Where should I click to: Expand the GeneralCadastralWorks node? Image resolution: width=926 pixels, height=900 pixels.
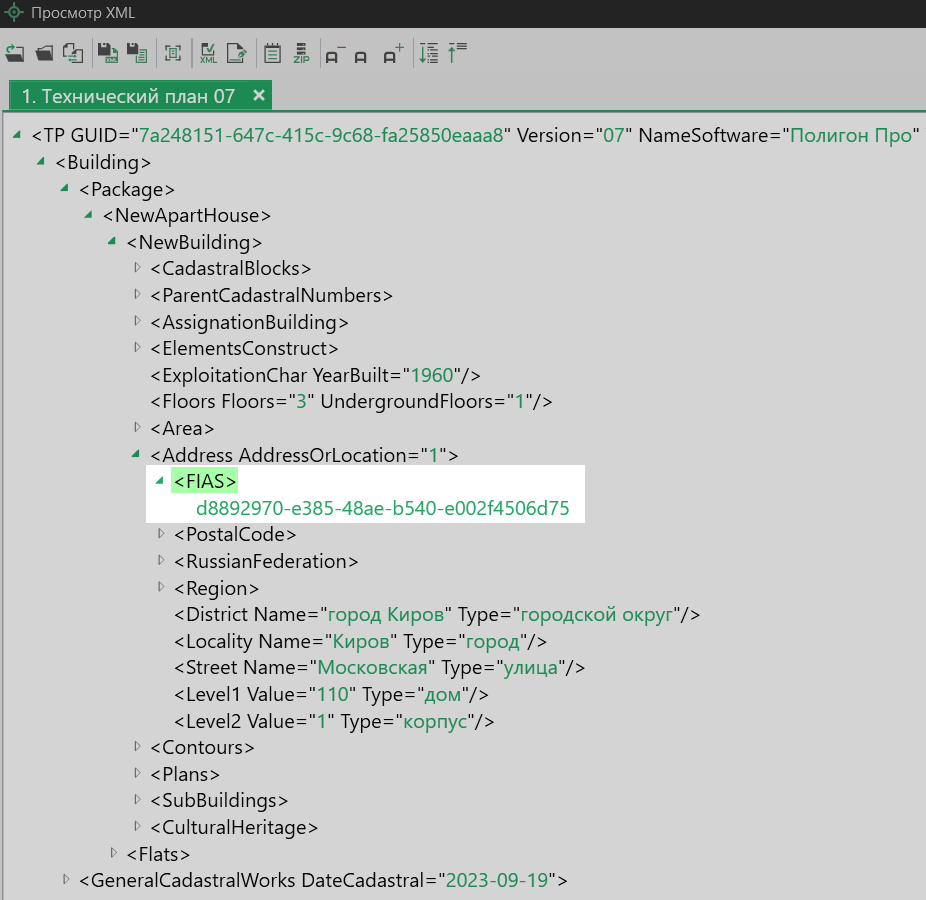(x=66, y=880)
